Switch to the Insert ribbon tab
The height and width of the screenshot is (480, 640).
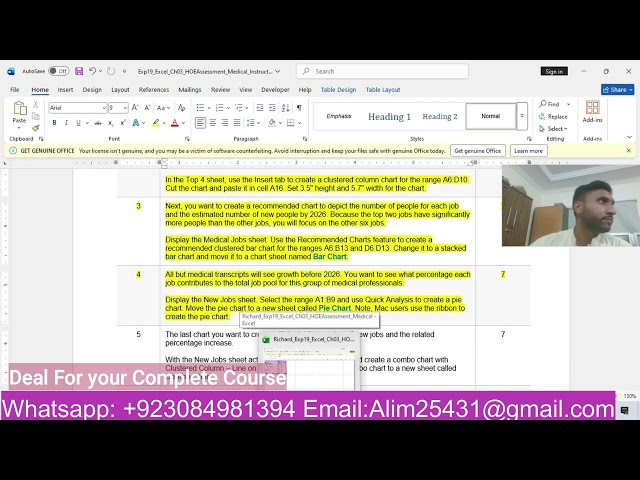(x=65, y=90)
